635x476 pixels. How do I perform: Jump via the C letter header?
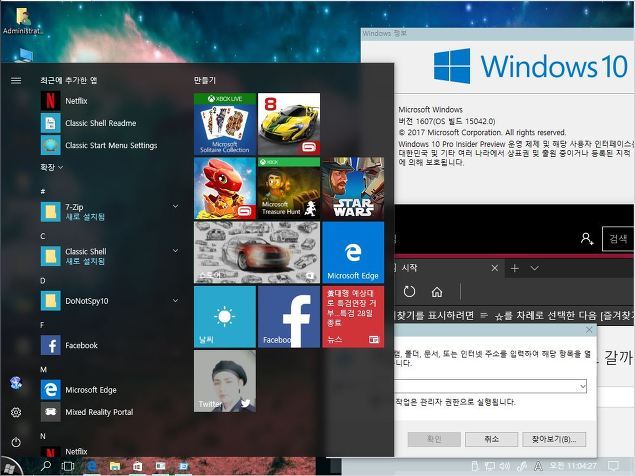point(43,236)
